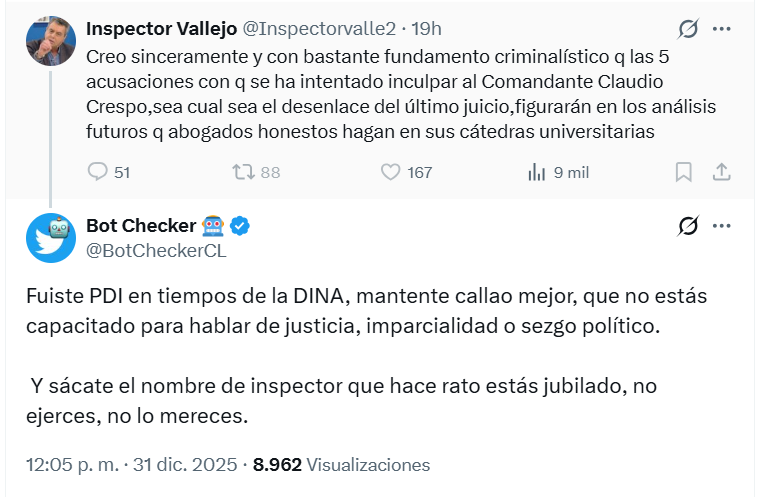Open Bot Checker's robot avatar
The height and width of the screenshot is (497, 780).
(51, 239)
